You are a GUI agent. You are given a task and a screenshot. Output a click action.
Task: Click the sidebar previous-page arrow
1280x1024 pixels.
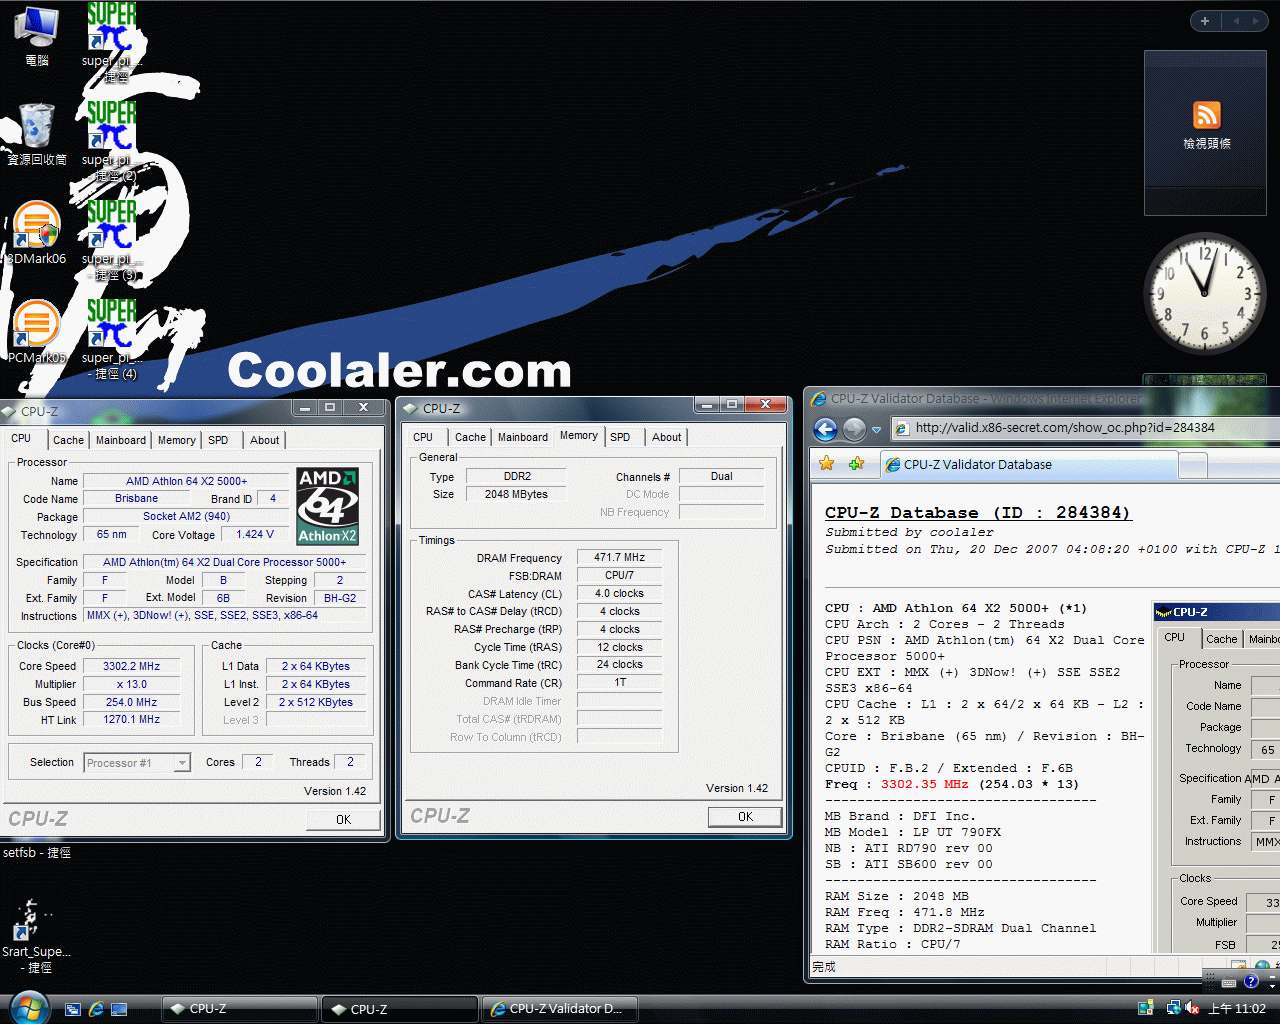coord(1235,21)
